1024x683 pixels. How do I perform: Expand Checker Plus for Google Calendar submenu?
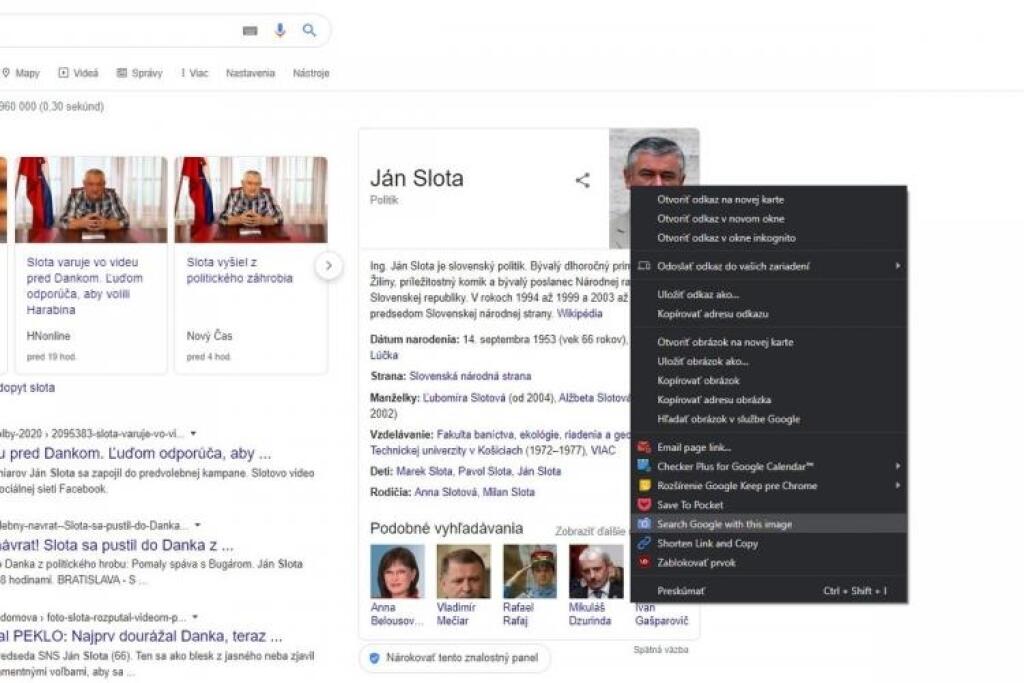898,466
